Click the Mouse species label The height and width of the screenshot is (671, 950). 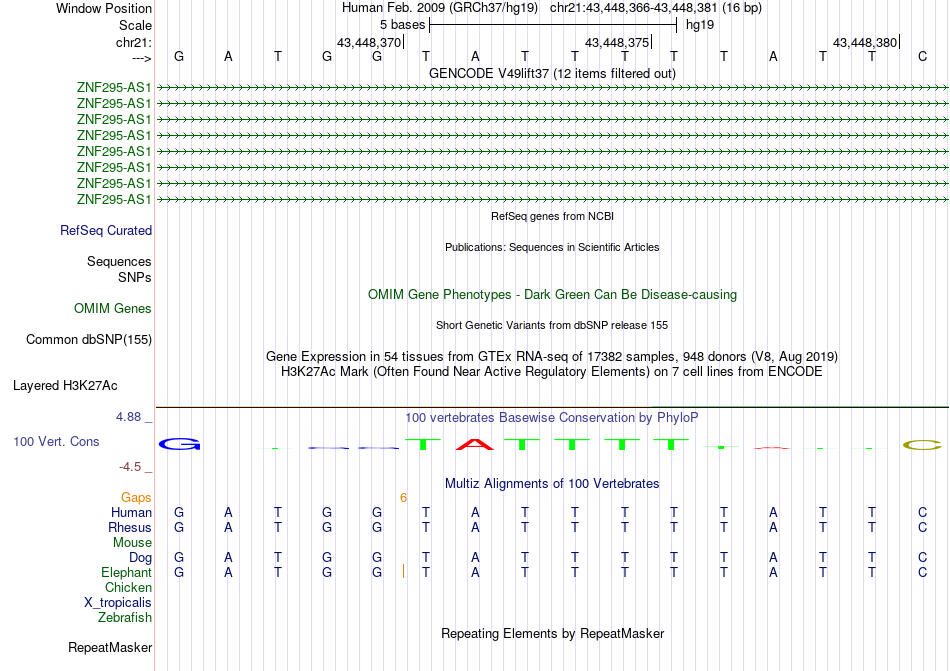(x=132, y=543)
